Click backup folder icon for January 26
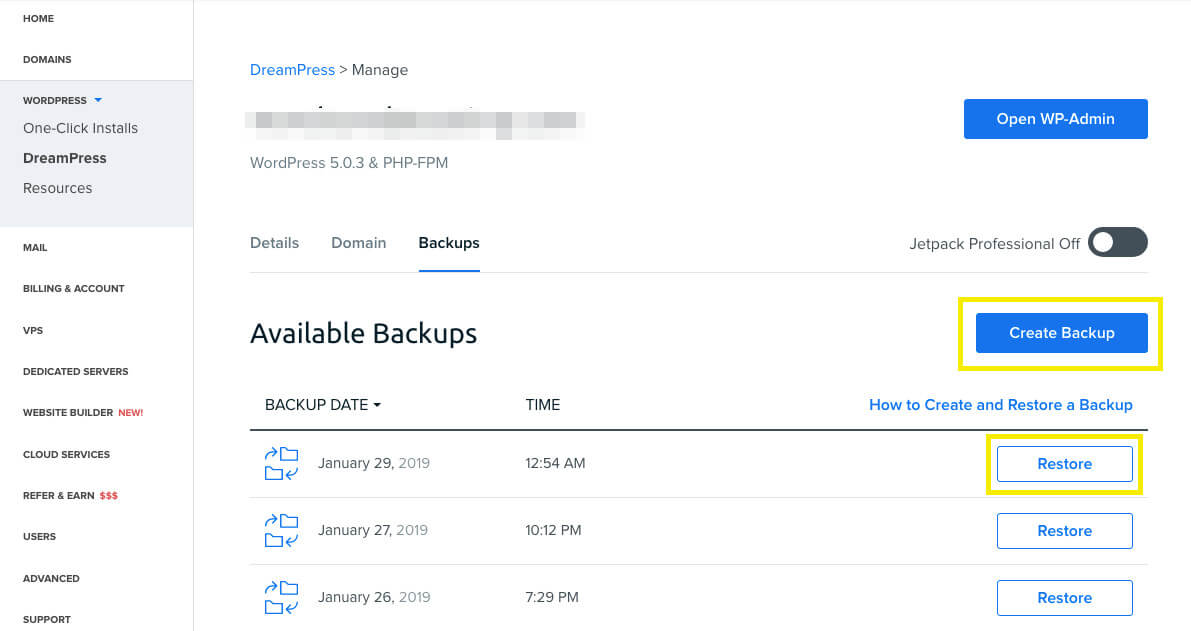 281,598
